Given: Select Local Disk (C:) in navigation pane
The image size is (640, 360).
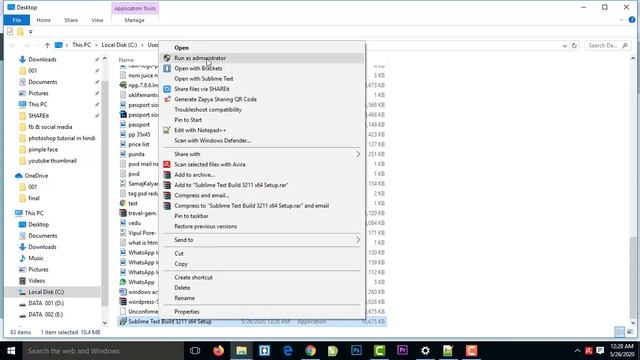Looking at the screenshot, I should click(x=46, y=292).
